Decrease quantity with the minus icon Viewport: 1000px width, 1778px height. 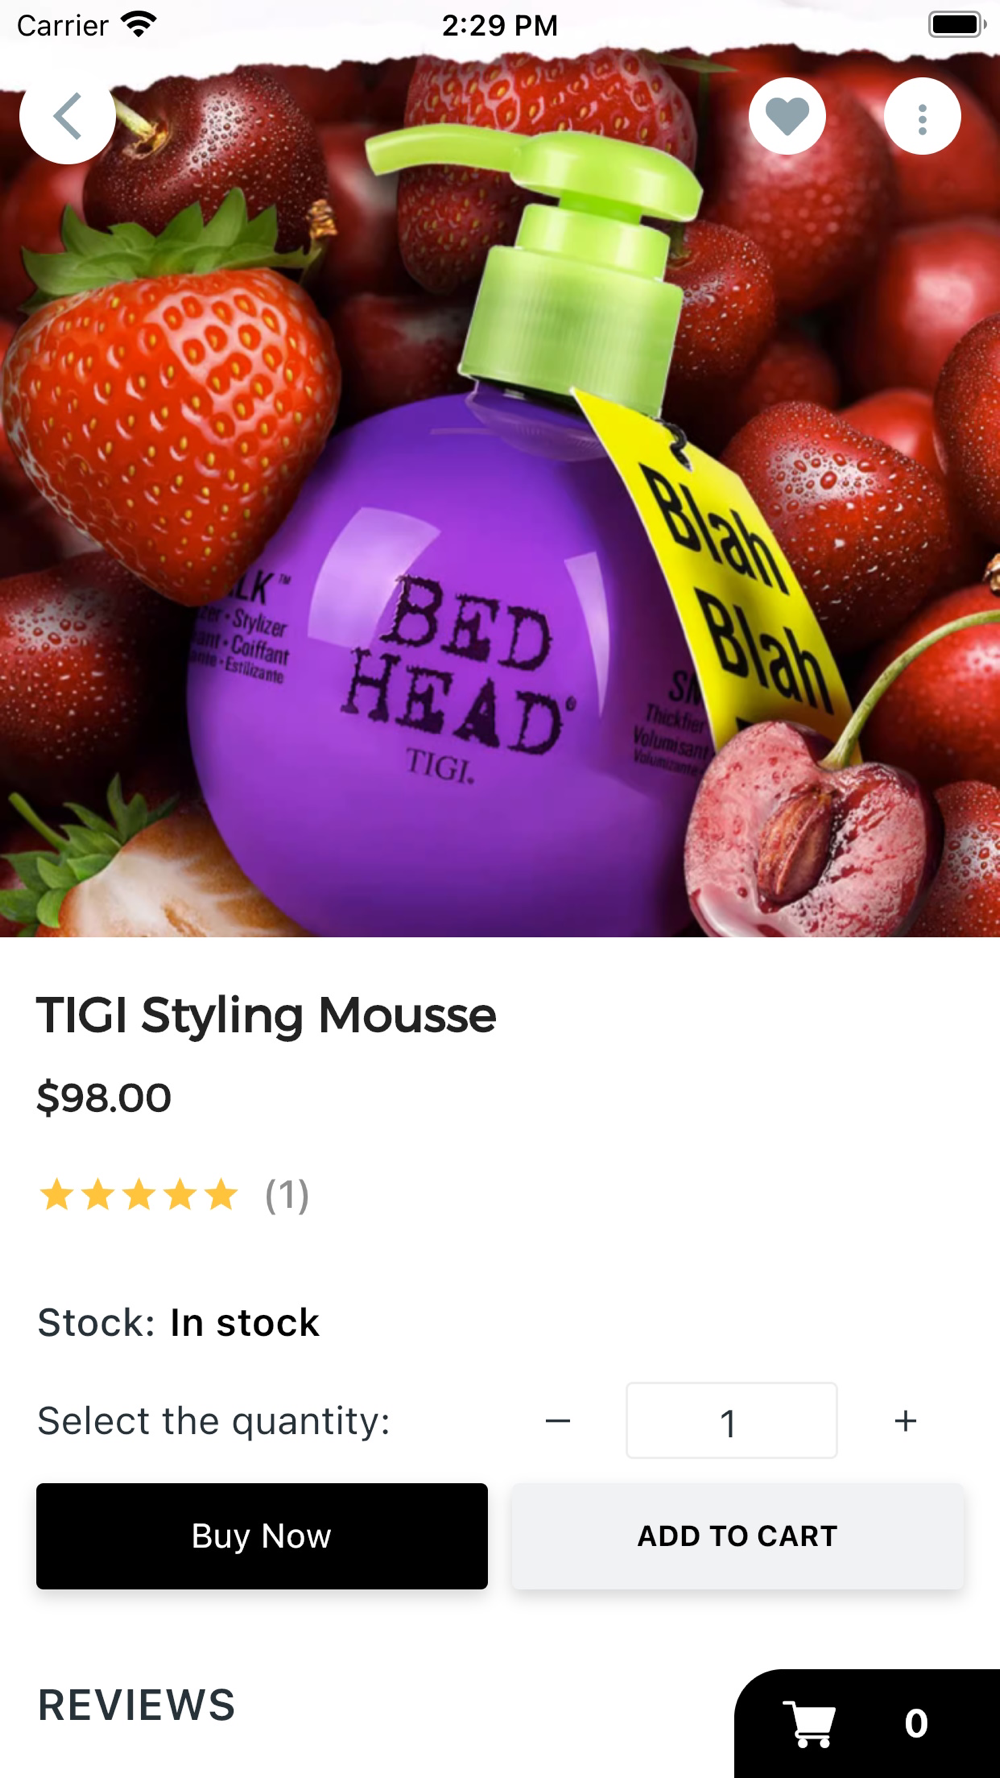pyautogui.click(x=558, y=1421)
